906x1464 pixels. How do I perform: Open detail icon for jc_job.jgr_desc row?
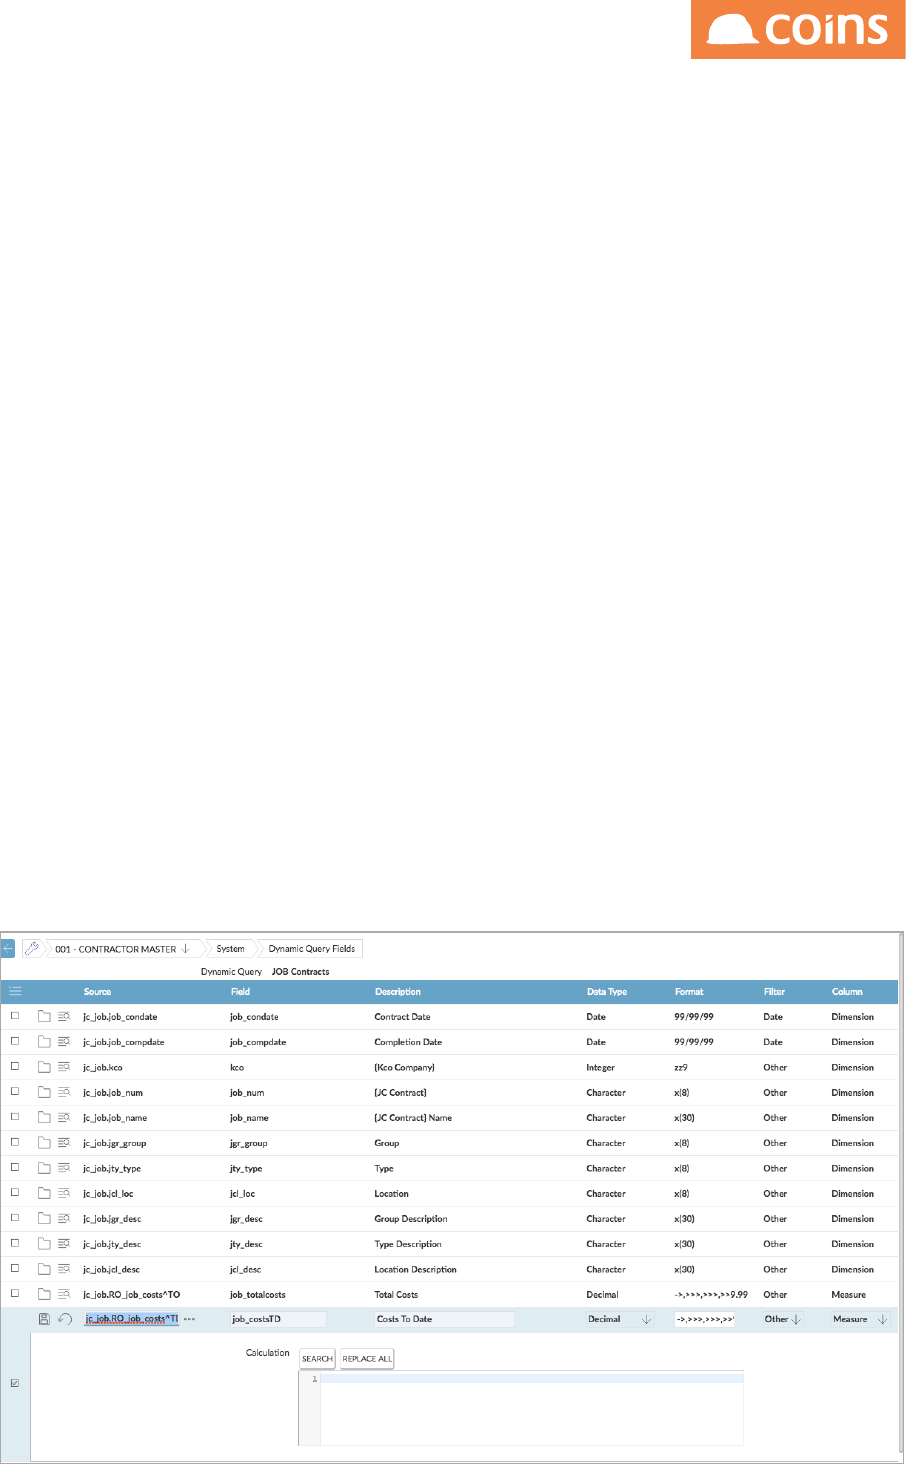64,1219
